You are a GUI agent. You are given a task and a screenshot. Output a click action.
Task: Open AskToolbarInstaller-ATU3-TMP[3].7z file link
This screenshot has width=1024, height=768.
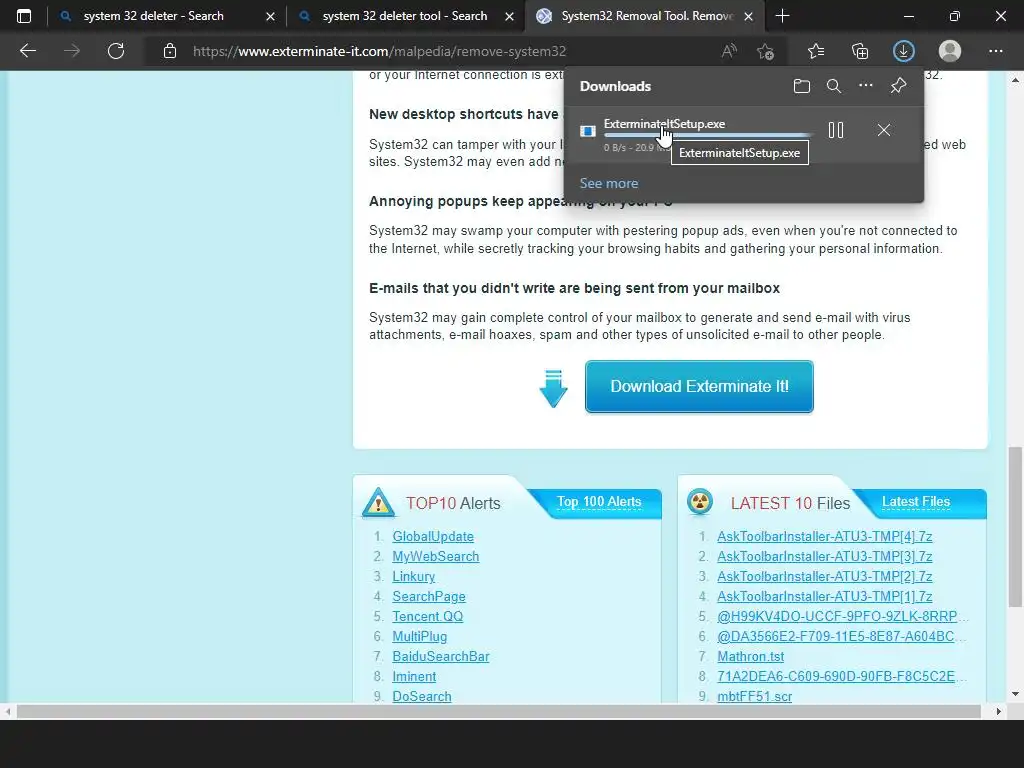pos(825,556)
